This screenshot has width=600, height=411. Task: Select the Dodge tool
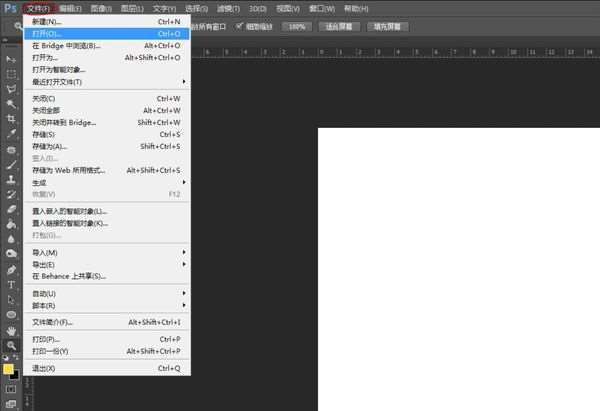pyautogui.click(x=11, y=254)
